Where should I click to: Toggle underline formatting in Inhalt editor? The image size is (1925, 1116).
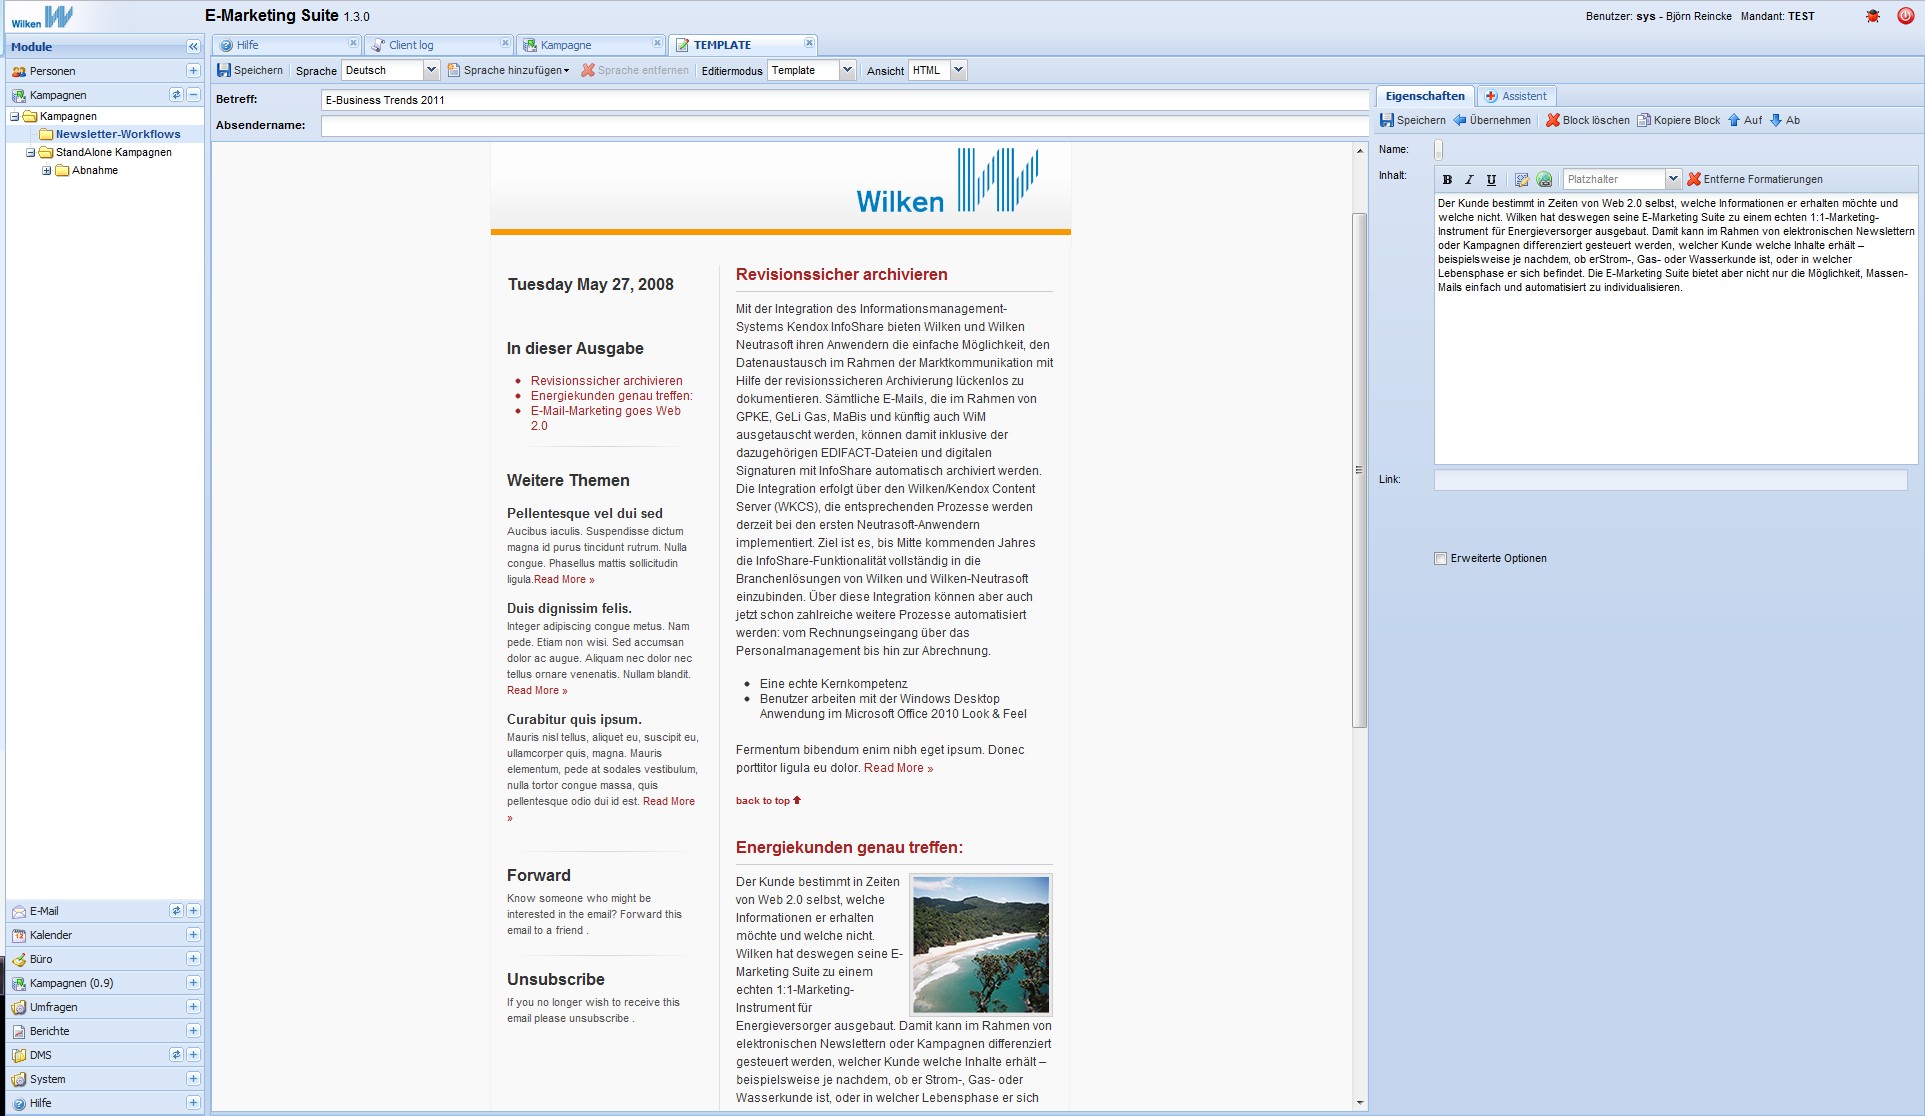pos(1491,180)
